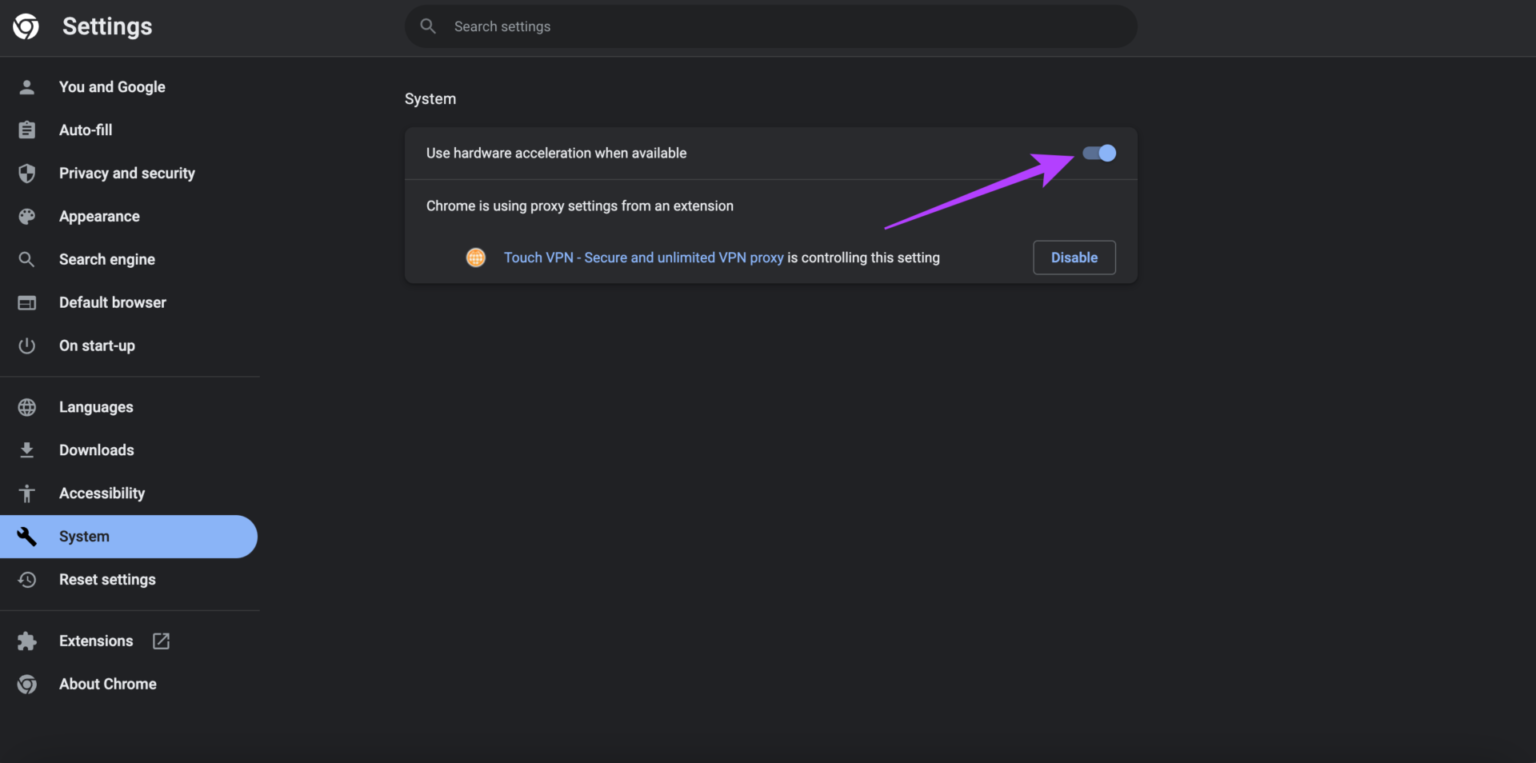This screenshot has height=763, width=1536.
Task: Click the On start-up power icon
Action: click(26, 345)
